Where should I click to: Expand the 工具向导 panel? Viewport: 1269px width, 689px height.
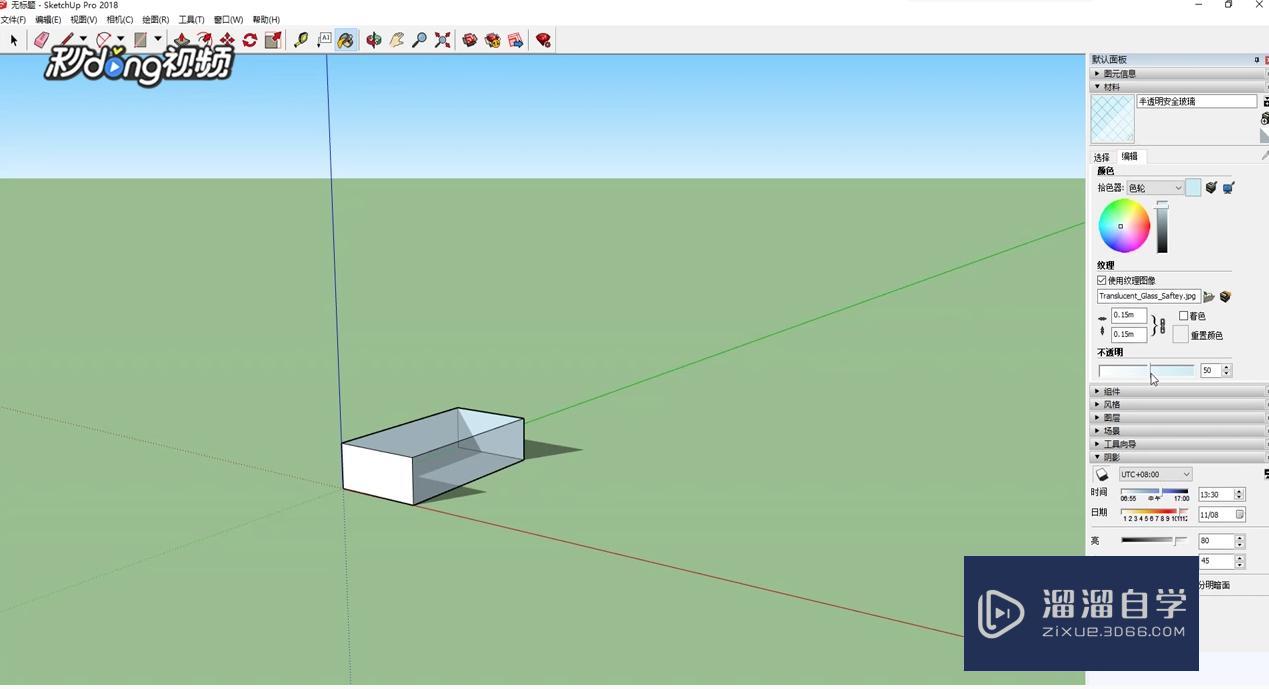coord(1176,444)
